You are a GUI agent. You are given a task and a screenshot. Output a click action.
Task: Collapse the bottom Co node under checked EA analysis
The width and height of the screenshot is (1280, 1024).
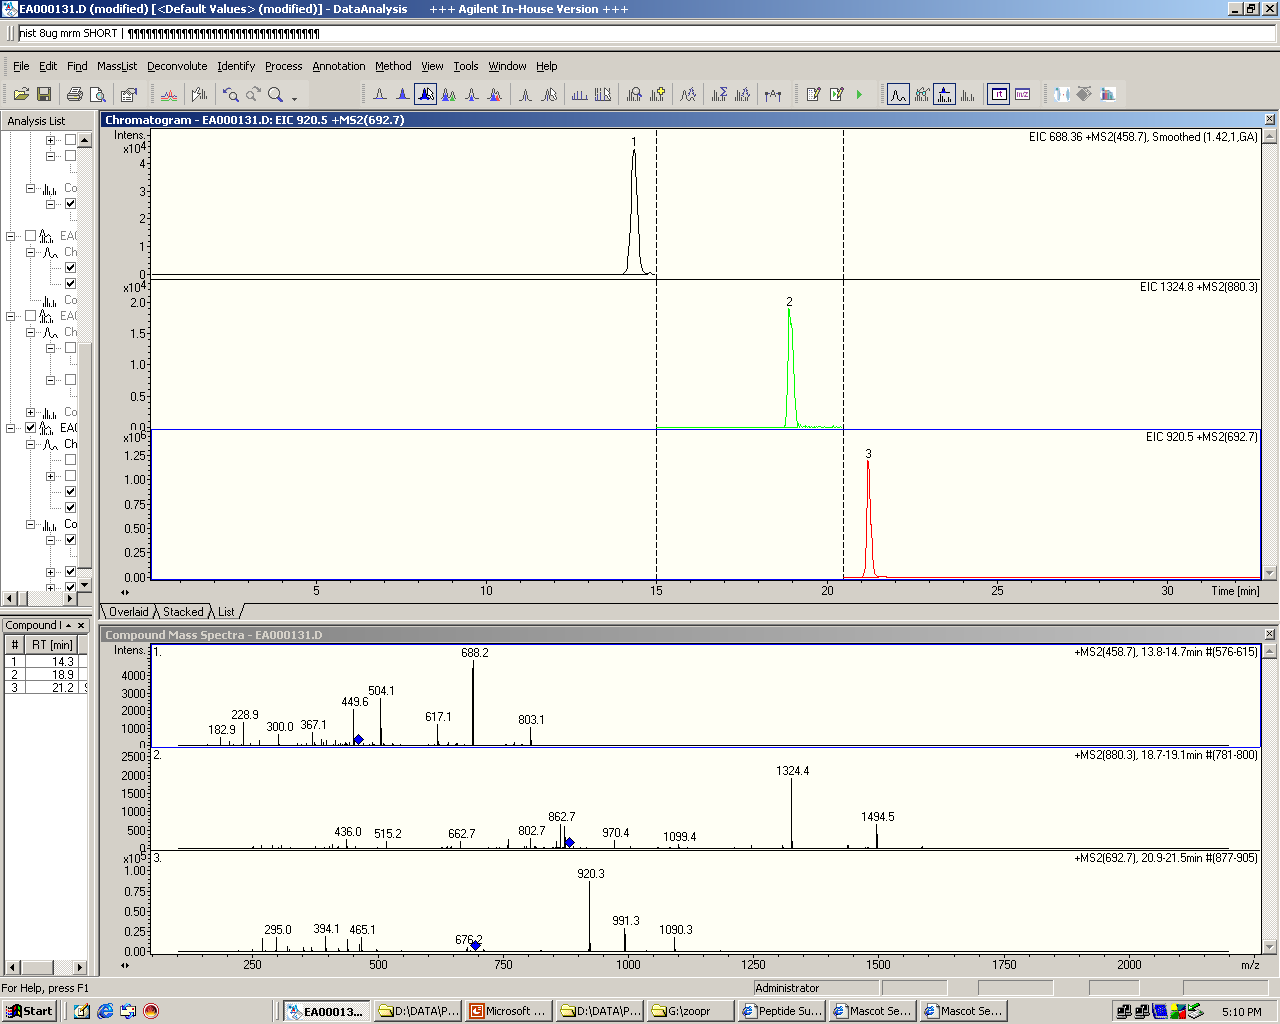[31, 524]
